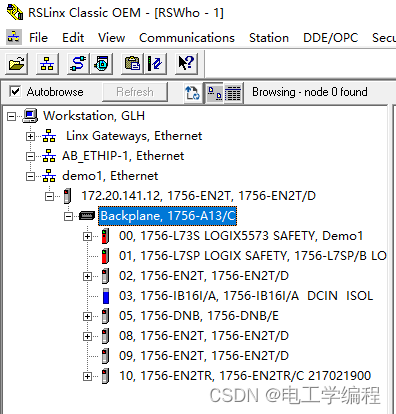396x414 pixels.
Task: Click the RSLinx app icon in title bar
Action: coord(15,12)
